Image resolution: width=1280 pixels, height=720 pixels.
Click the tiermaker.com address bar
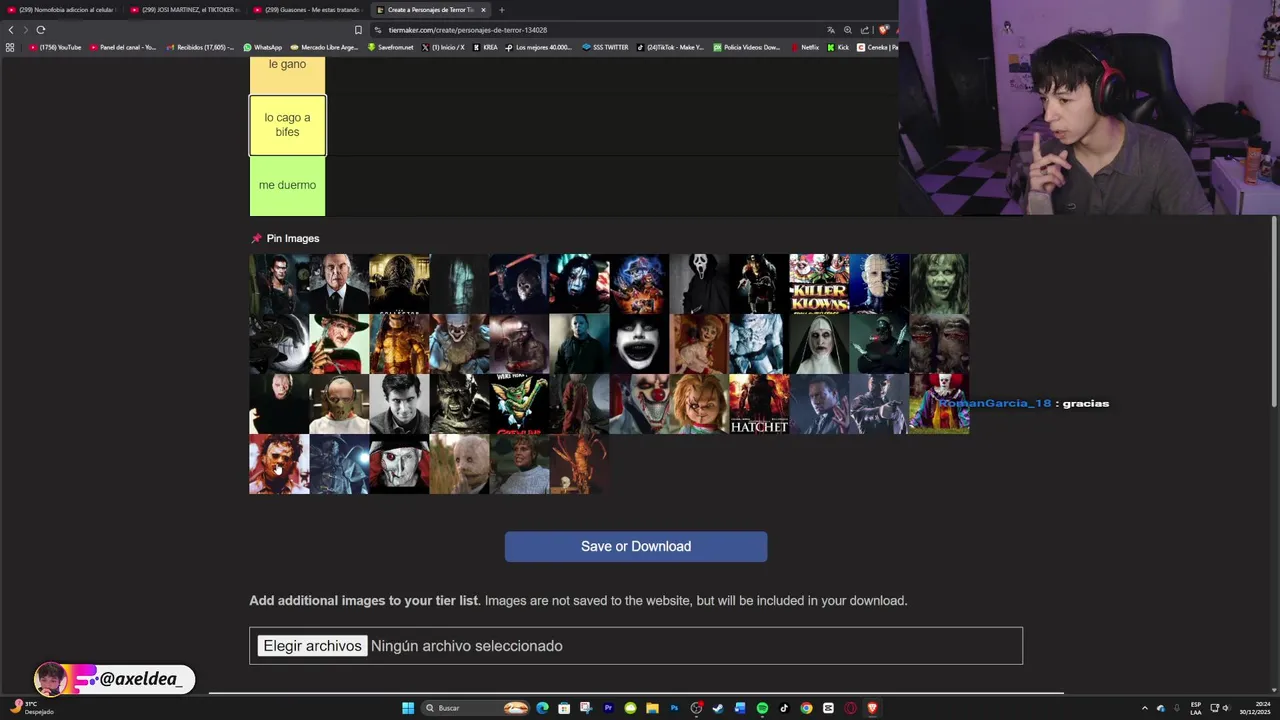pyautogui.click(x=600, y=30)
